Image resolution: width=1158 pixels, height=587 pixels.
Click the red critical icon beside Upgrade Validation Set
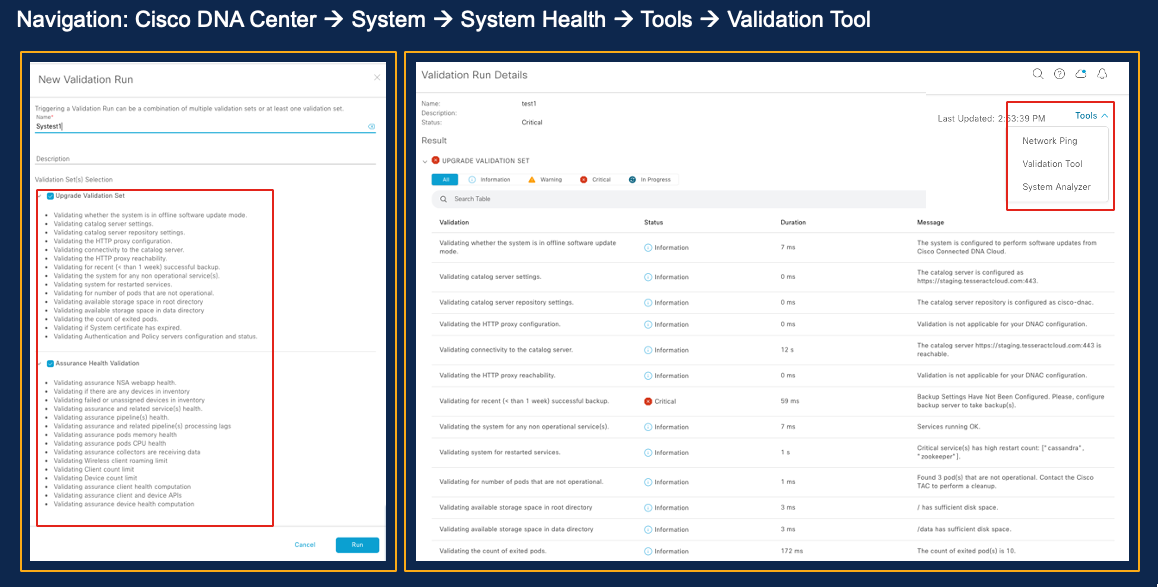(x=435, y=161)
